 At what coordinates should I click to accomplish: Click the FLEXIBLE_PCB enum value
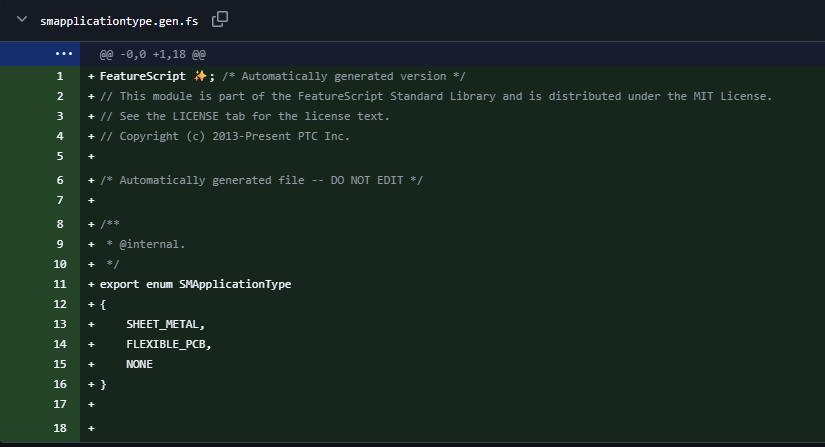(168, 344)
